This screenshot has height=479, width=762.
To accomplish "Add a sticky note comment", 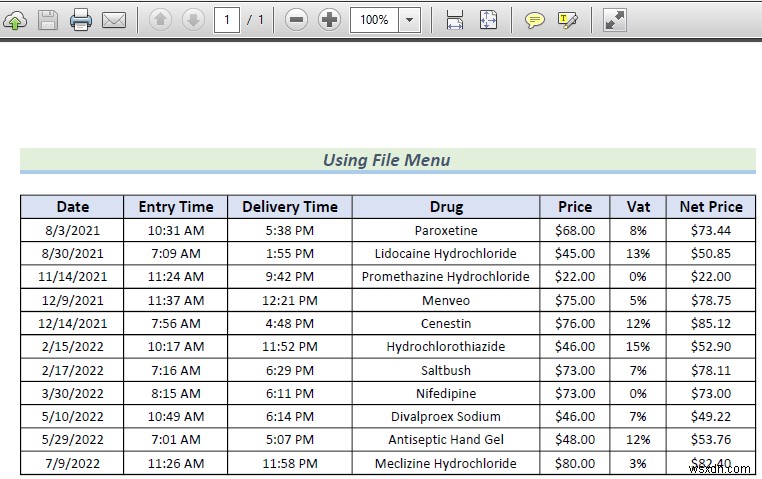I will (535, 20).
